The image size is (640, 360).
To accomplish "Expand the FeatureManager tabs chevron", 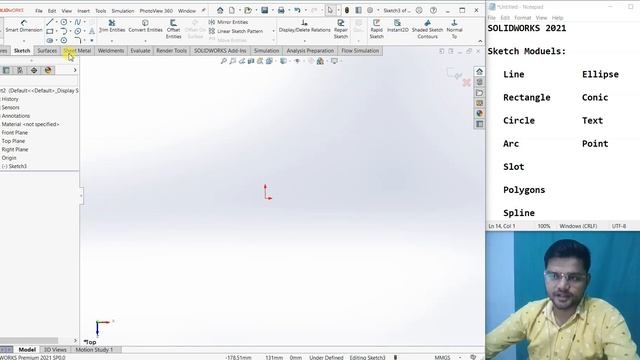I will tap(75, 70).
